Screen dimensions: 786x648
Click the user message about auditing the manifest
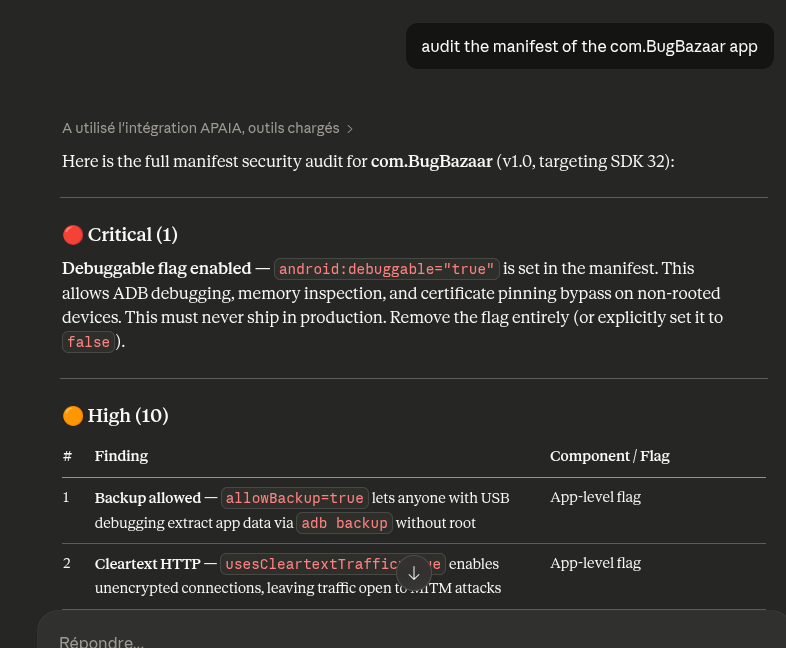(x=589, y=46)
